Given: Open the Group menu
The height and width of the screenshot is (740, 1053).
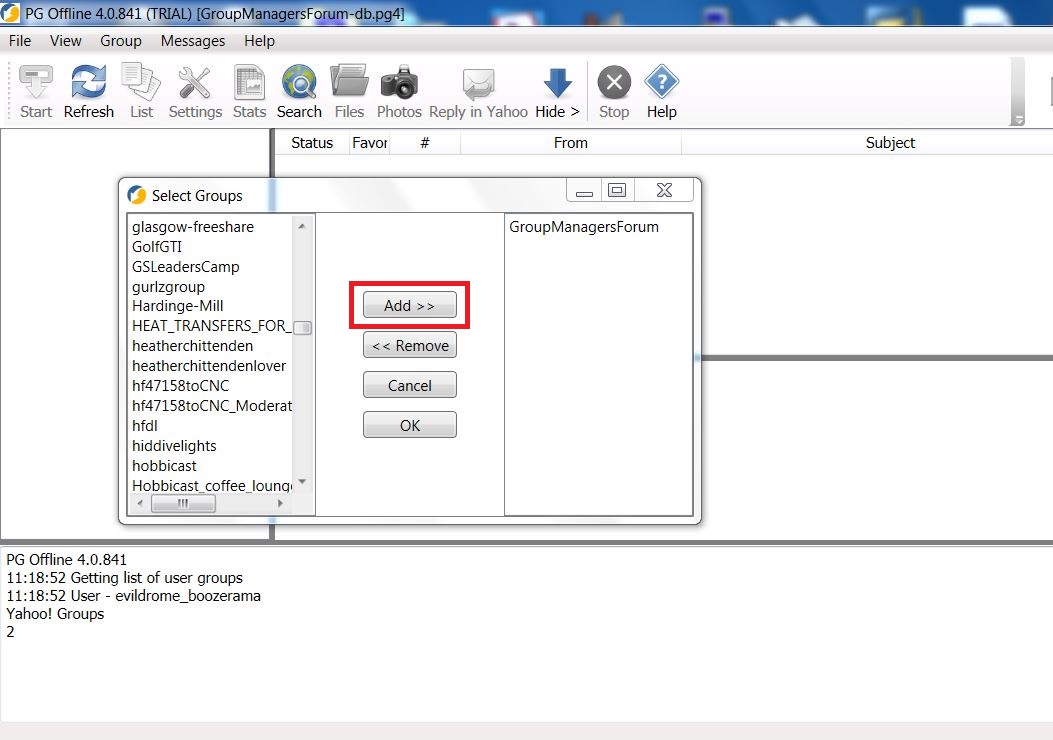Looking at the screenshot, I should pos(120,41).
